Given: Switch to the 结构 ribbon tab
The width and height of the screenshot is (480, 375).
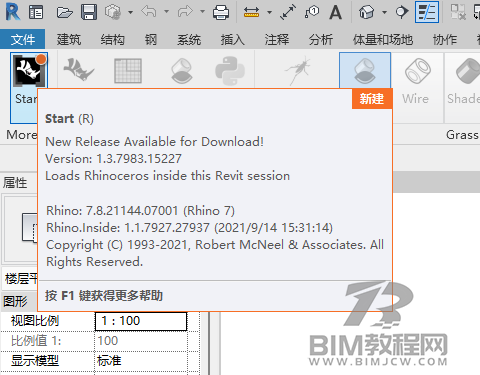Looking at the screenshot, I should click(113, 40).
